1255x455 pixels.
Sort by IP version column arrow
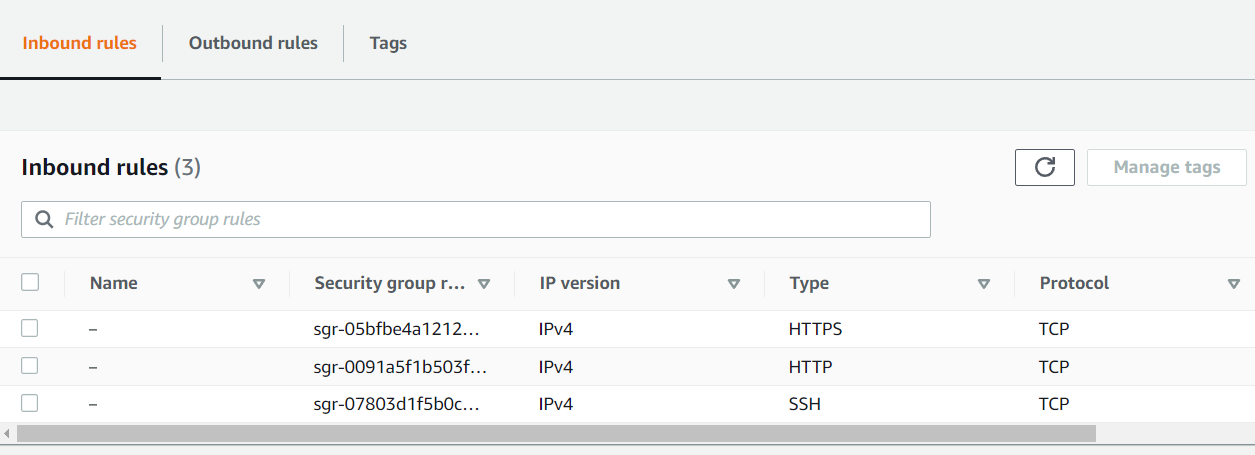(734, 284)
